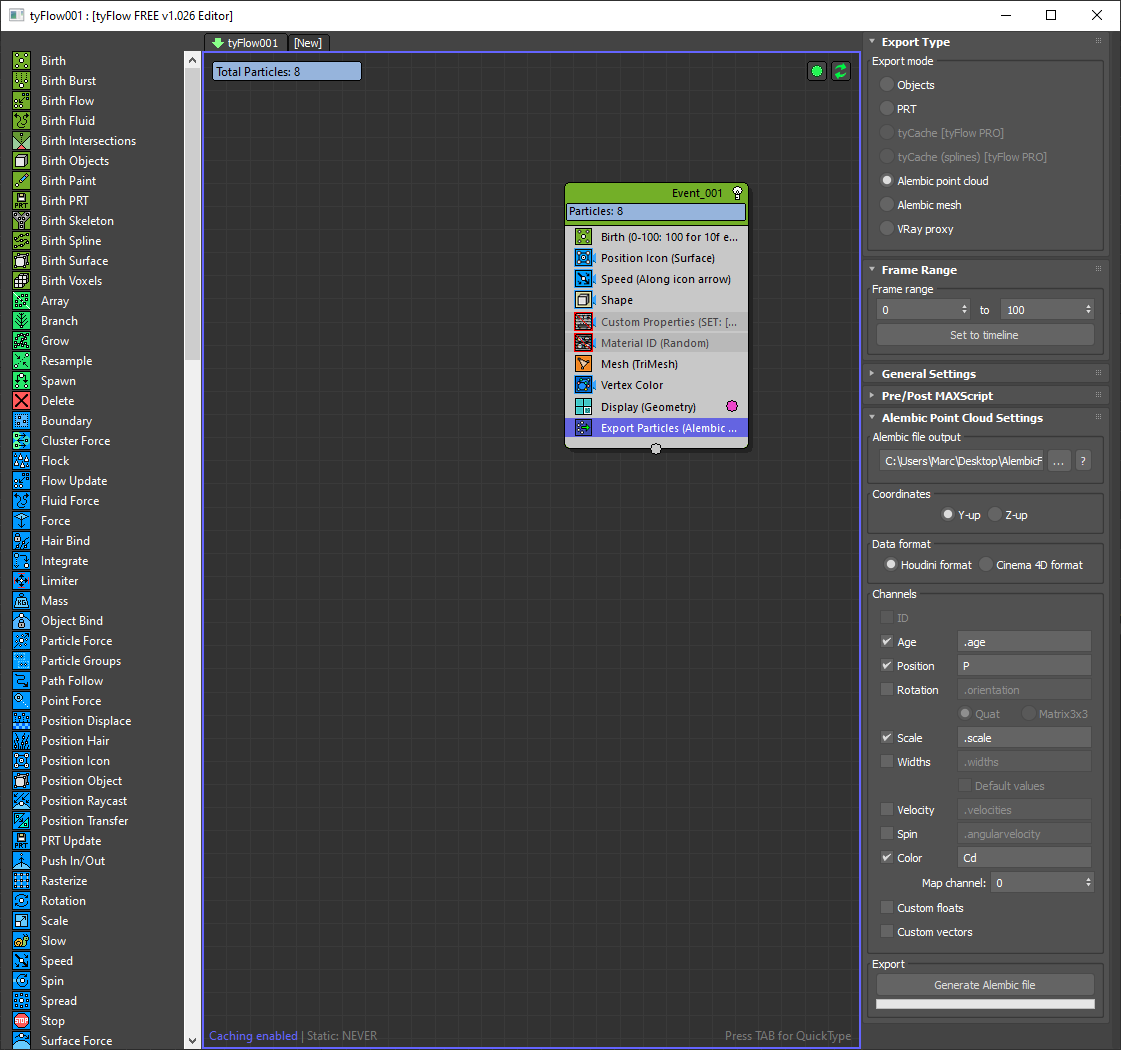Select the Birth Burst operator icon

point(21,81)
